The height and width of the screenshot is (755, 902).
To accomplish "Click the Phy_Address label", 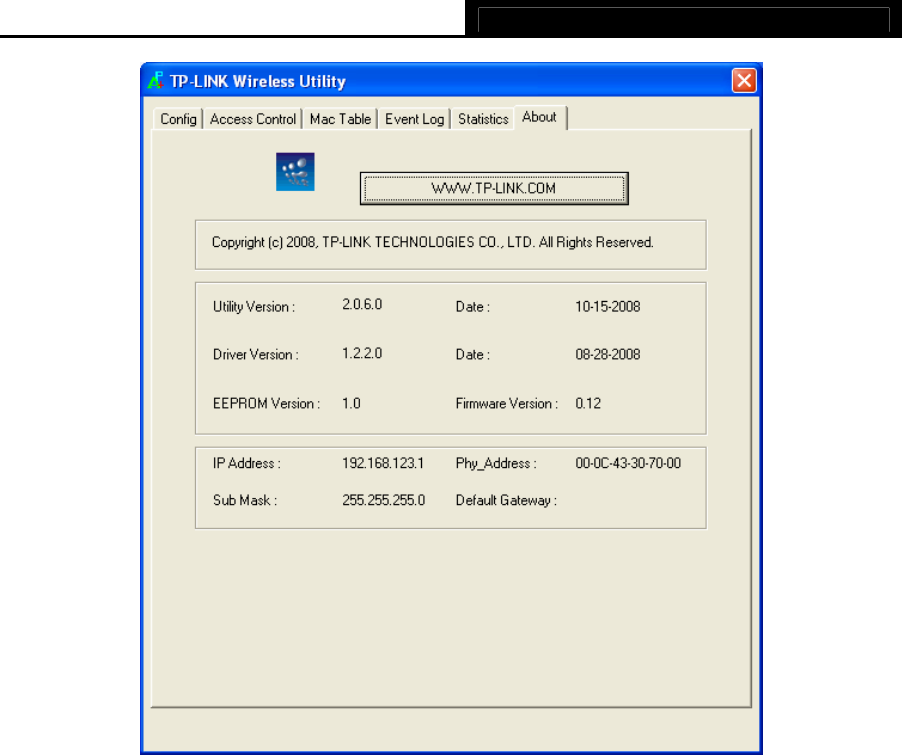I will [496, 463].
